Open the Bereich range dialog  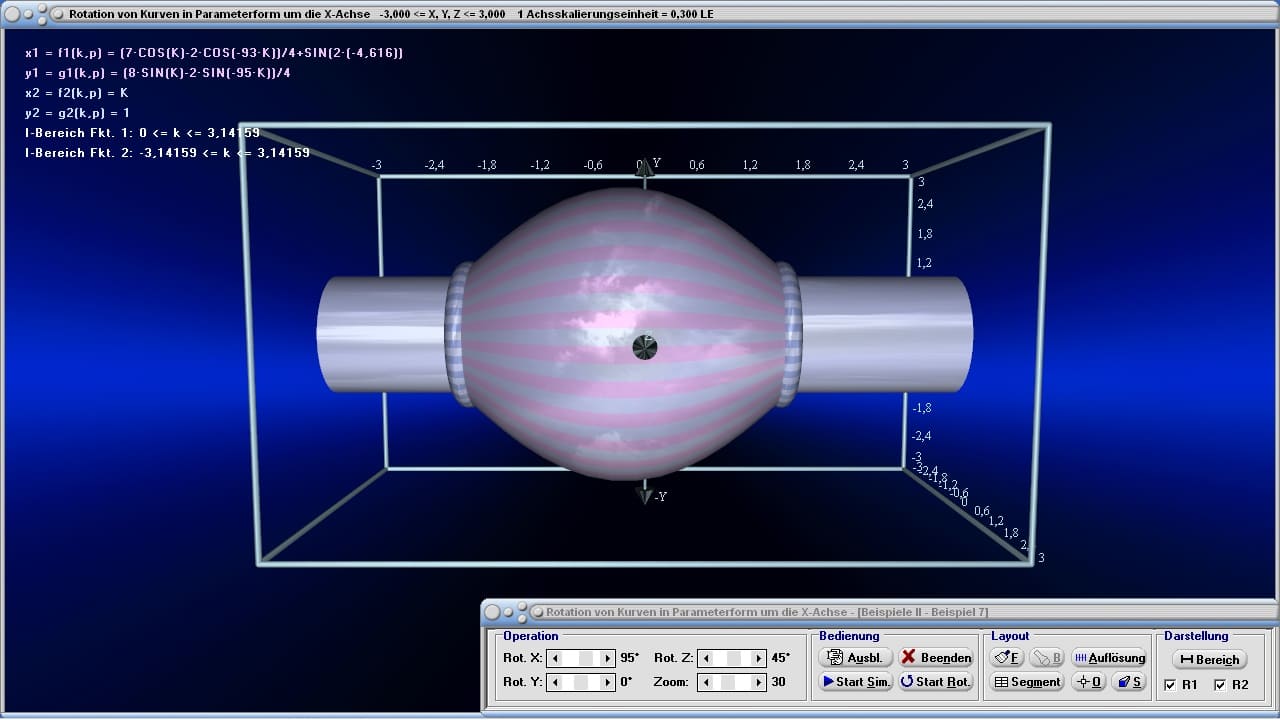tap(1210, 659)
